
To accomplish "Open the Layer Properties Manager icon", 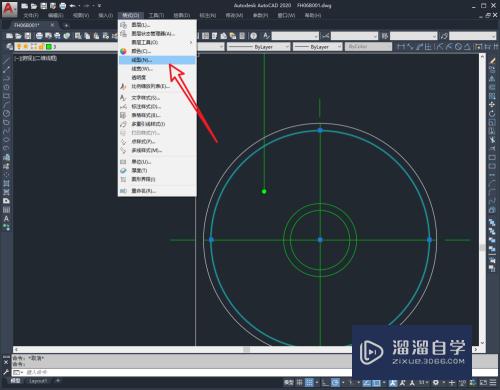I will 9,47.
